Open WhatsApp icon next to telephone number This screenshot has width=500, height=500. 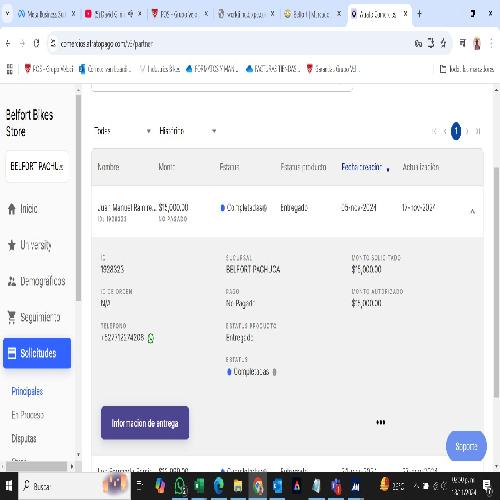pyautogui.click(x=151, y=338)
